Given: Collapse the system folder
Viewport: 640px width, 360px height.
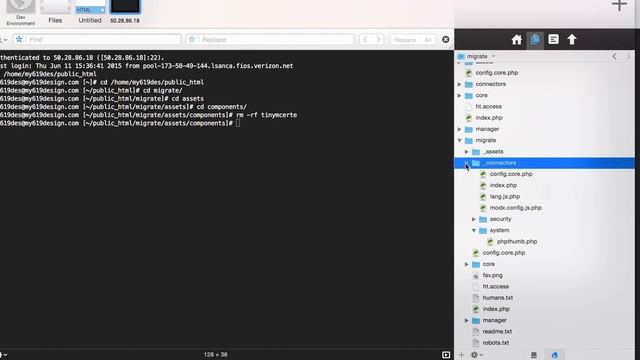Looking at the screenshot, I should click(474, 231).
